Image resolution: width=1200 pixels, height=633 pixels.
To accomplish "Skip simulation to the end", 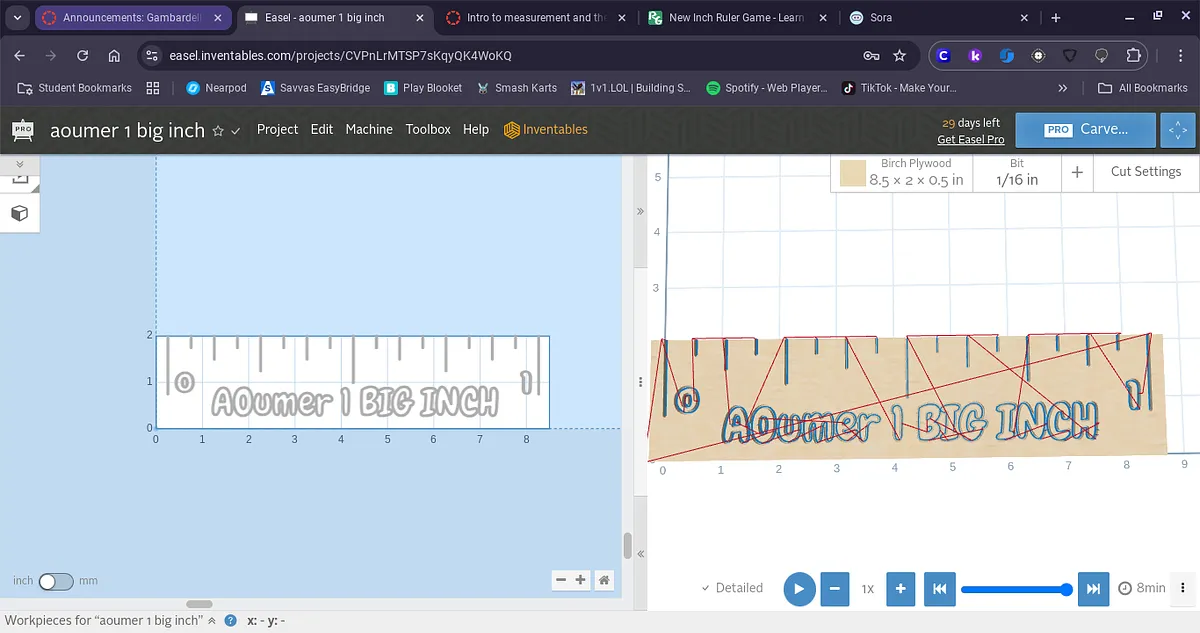I will [1094, 589].
